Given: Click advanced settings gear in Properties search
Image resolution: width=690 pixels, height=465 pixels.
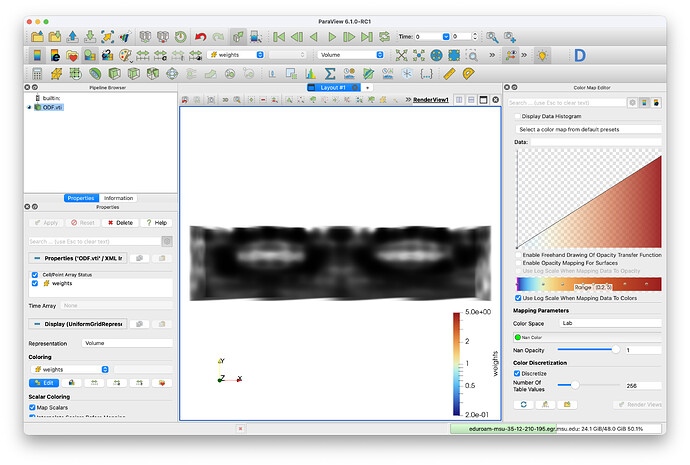Looking at the screenshot, I should tap(167, 241).
